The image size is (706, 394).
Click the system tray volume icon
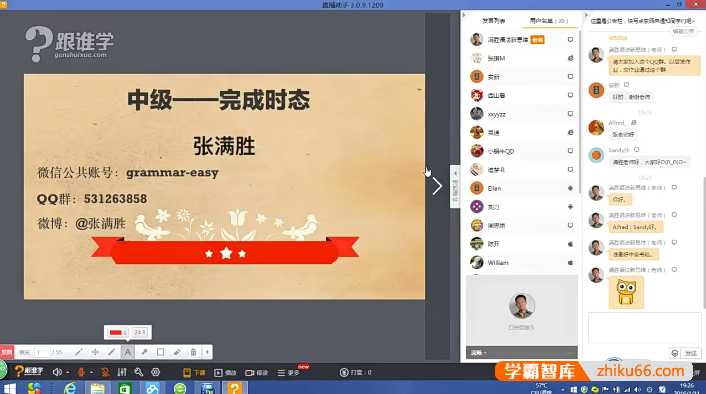638,389
